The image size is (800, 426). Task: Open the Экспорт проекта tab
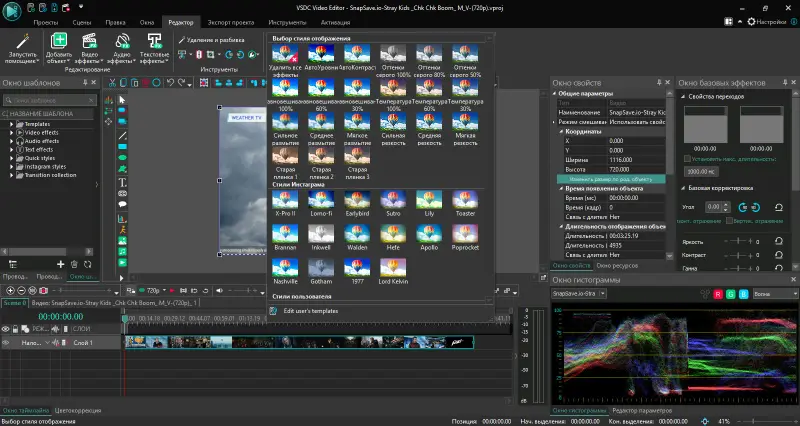[231, 22]
